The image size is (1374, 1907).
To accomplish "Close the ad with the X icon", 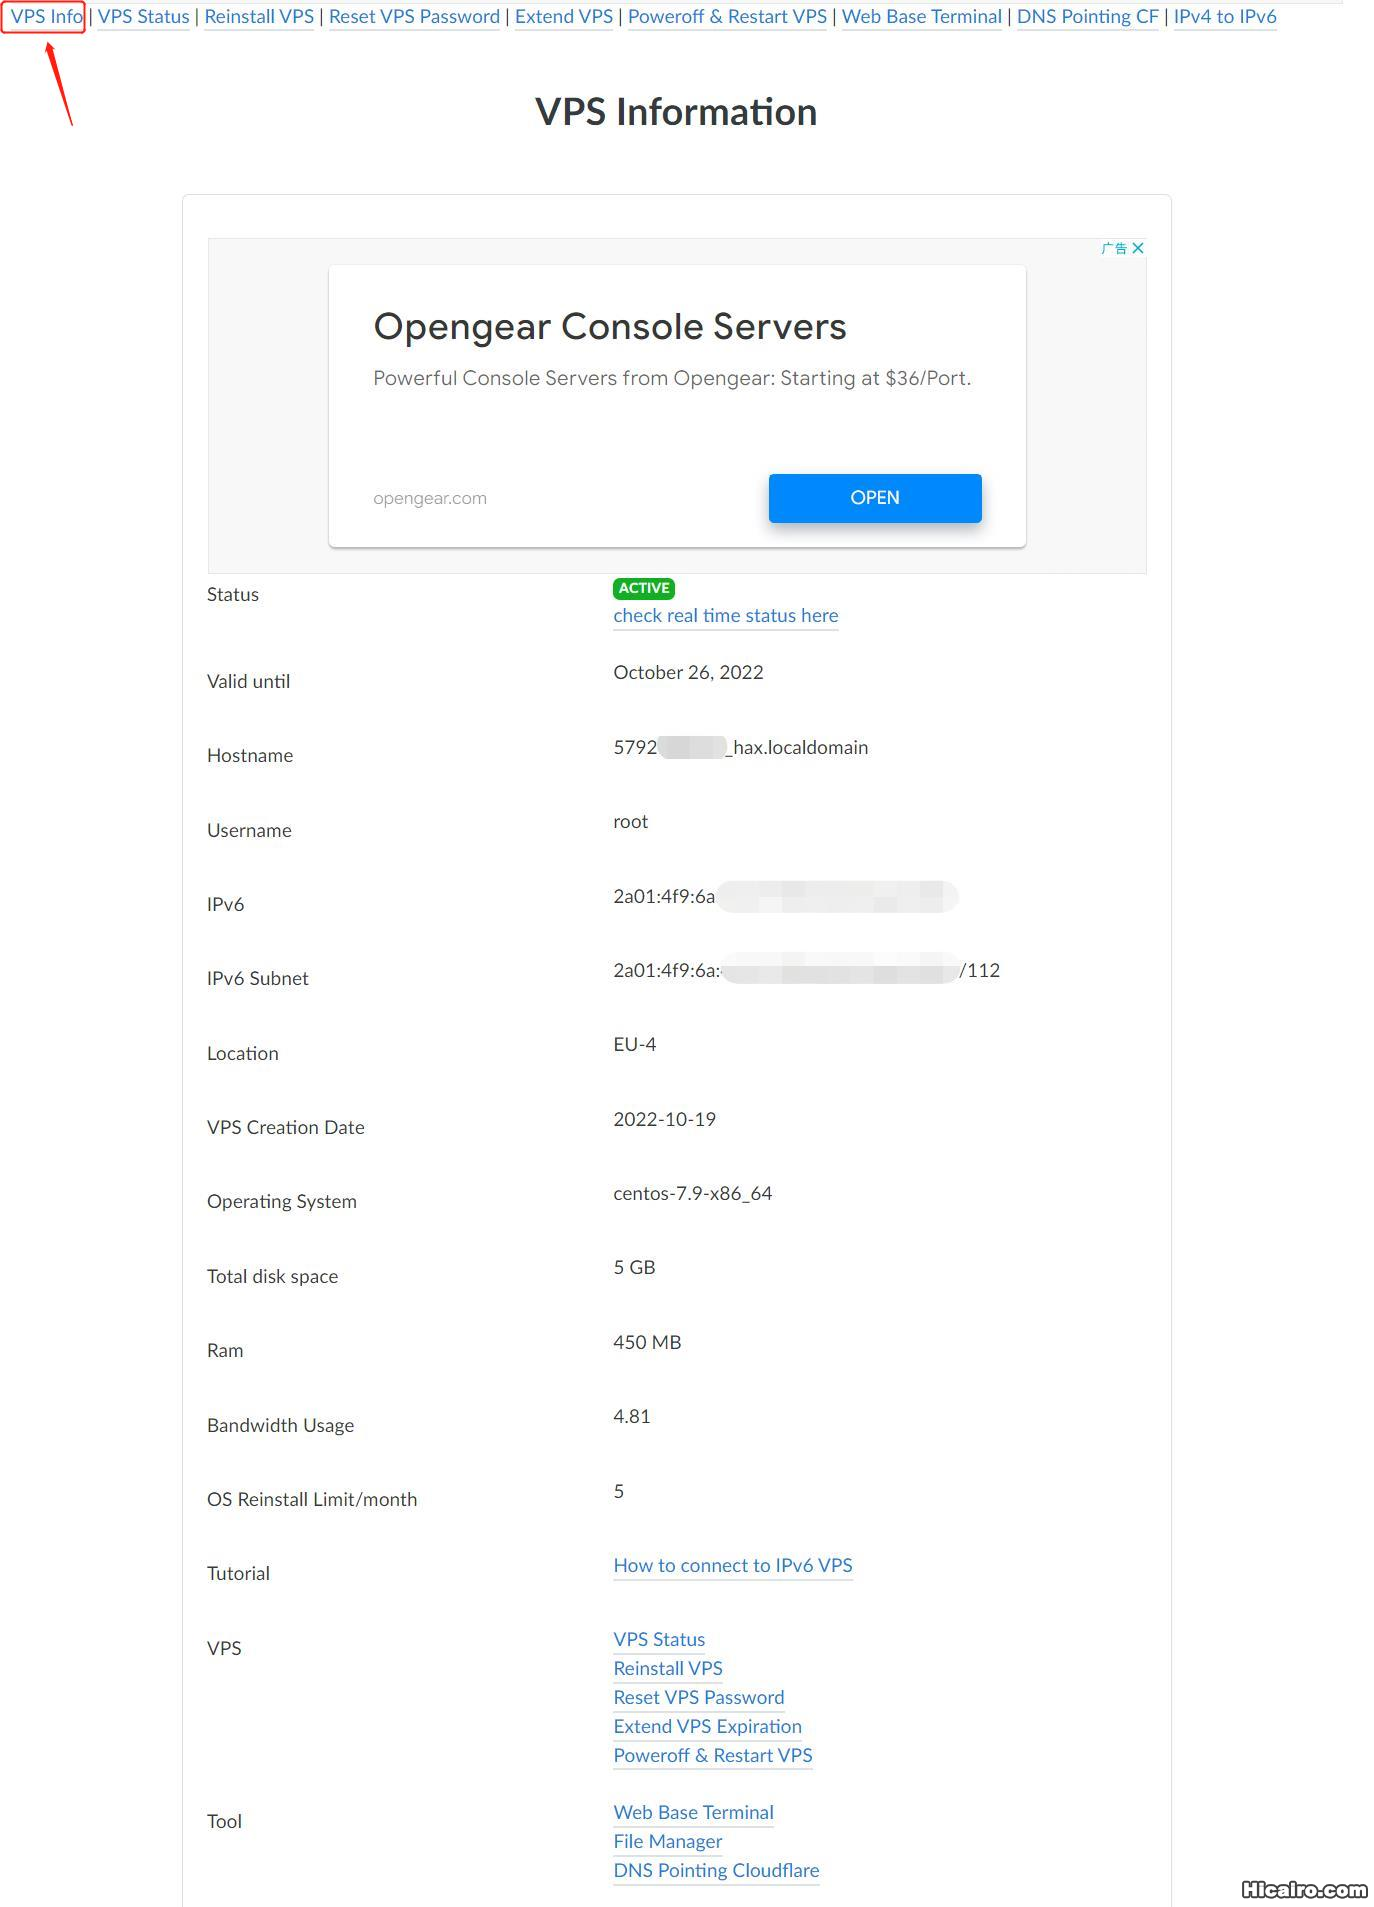I will coord(1137,248).
